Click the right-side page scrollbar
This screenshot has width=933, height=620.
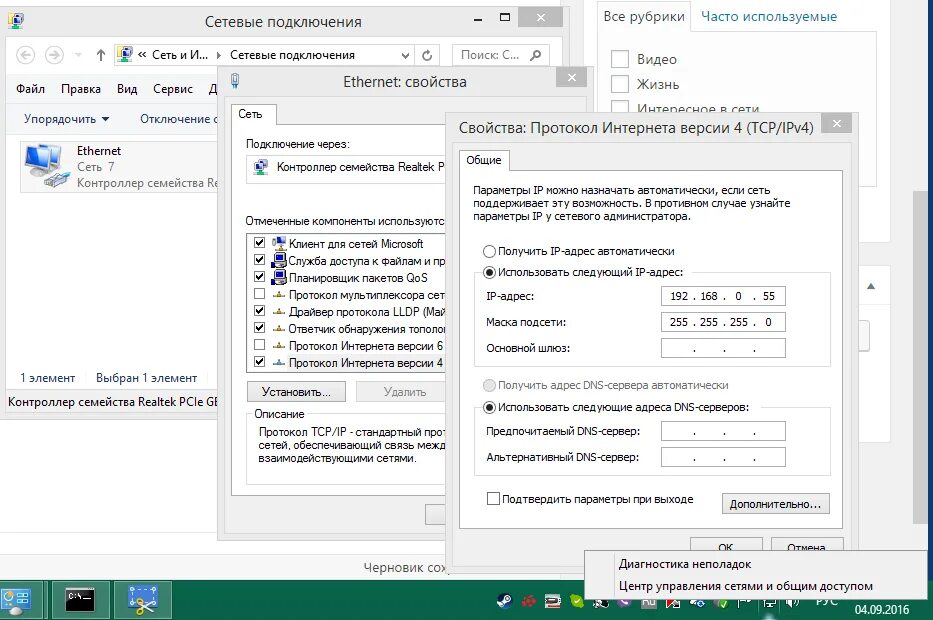(920, 357)
